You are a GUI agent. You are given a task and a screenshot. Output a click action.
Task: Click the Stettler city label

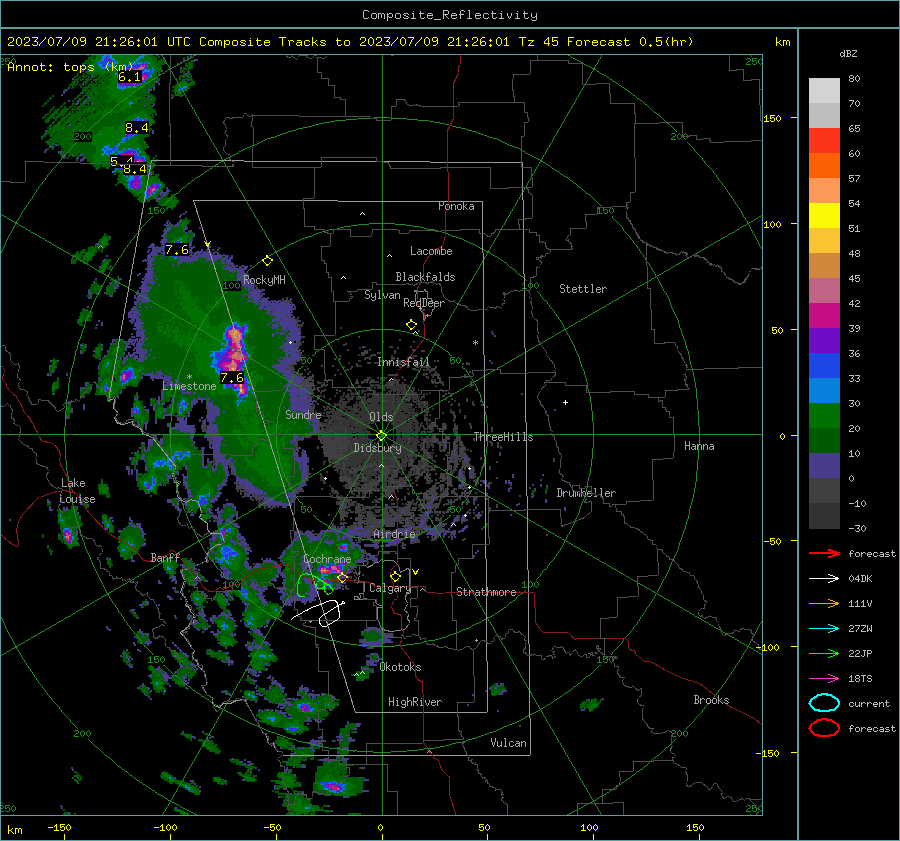583,289
